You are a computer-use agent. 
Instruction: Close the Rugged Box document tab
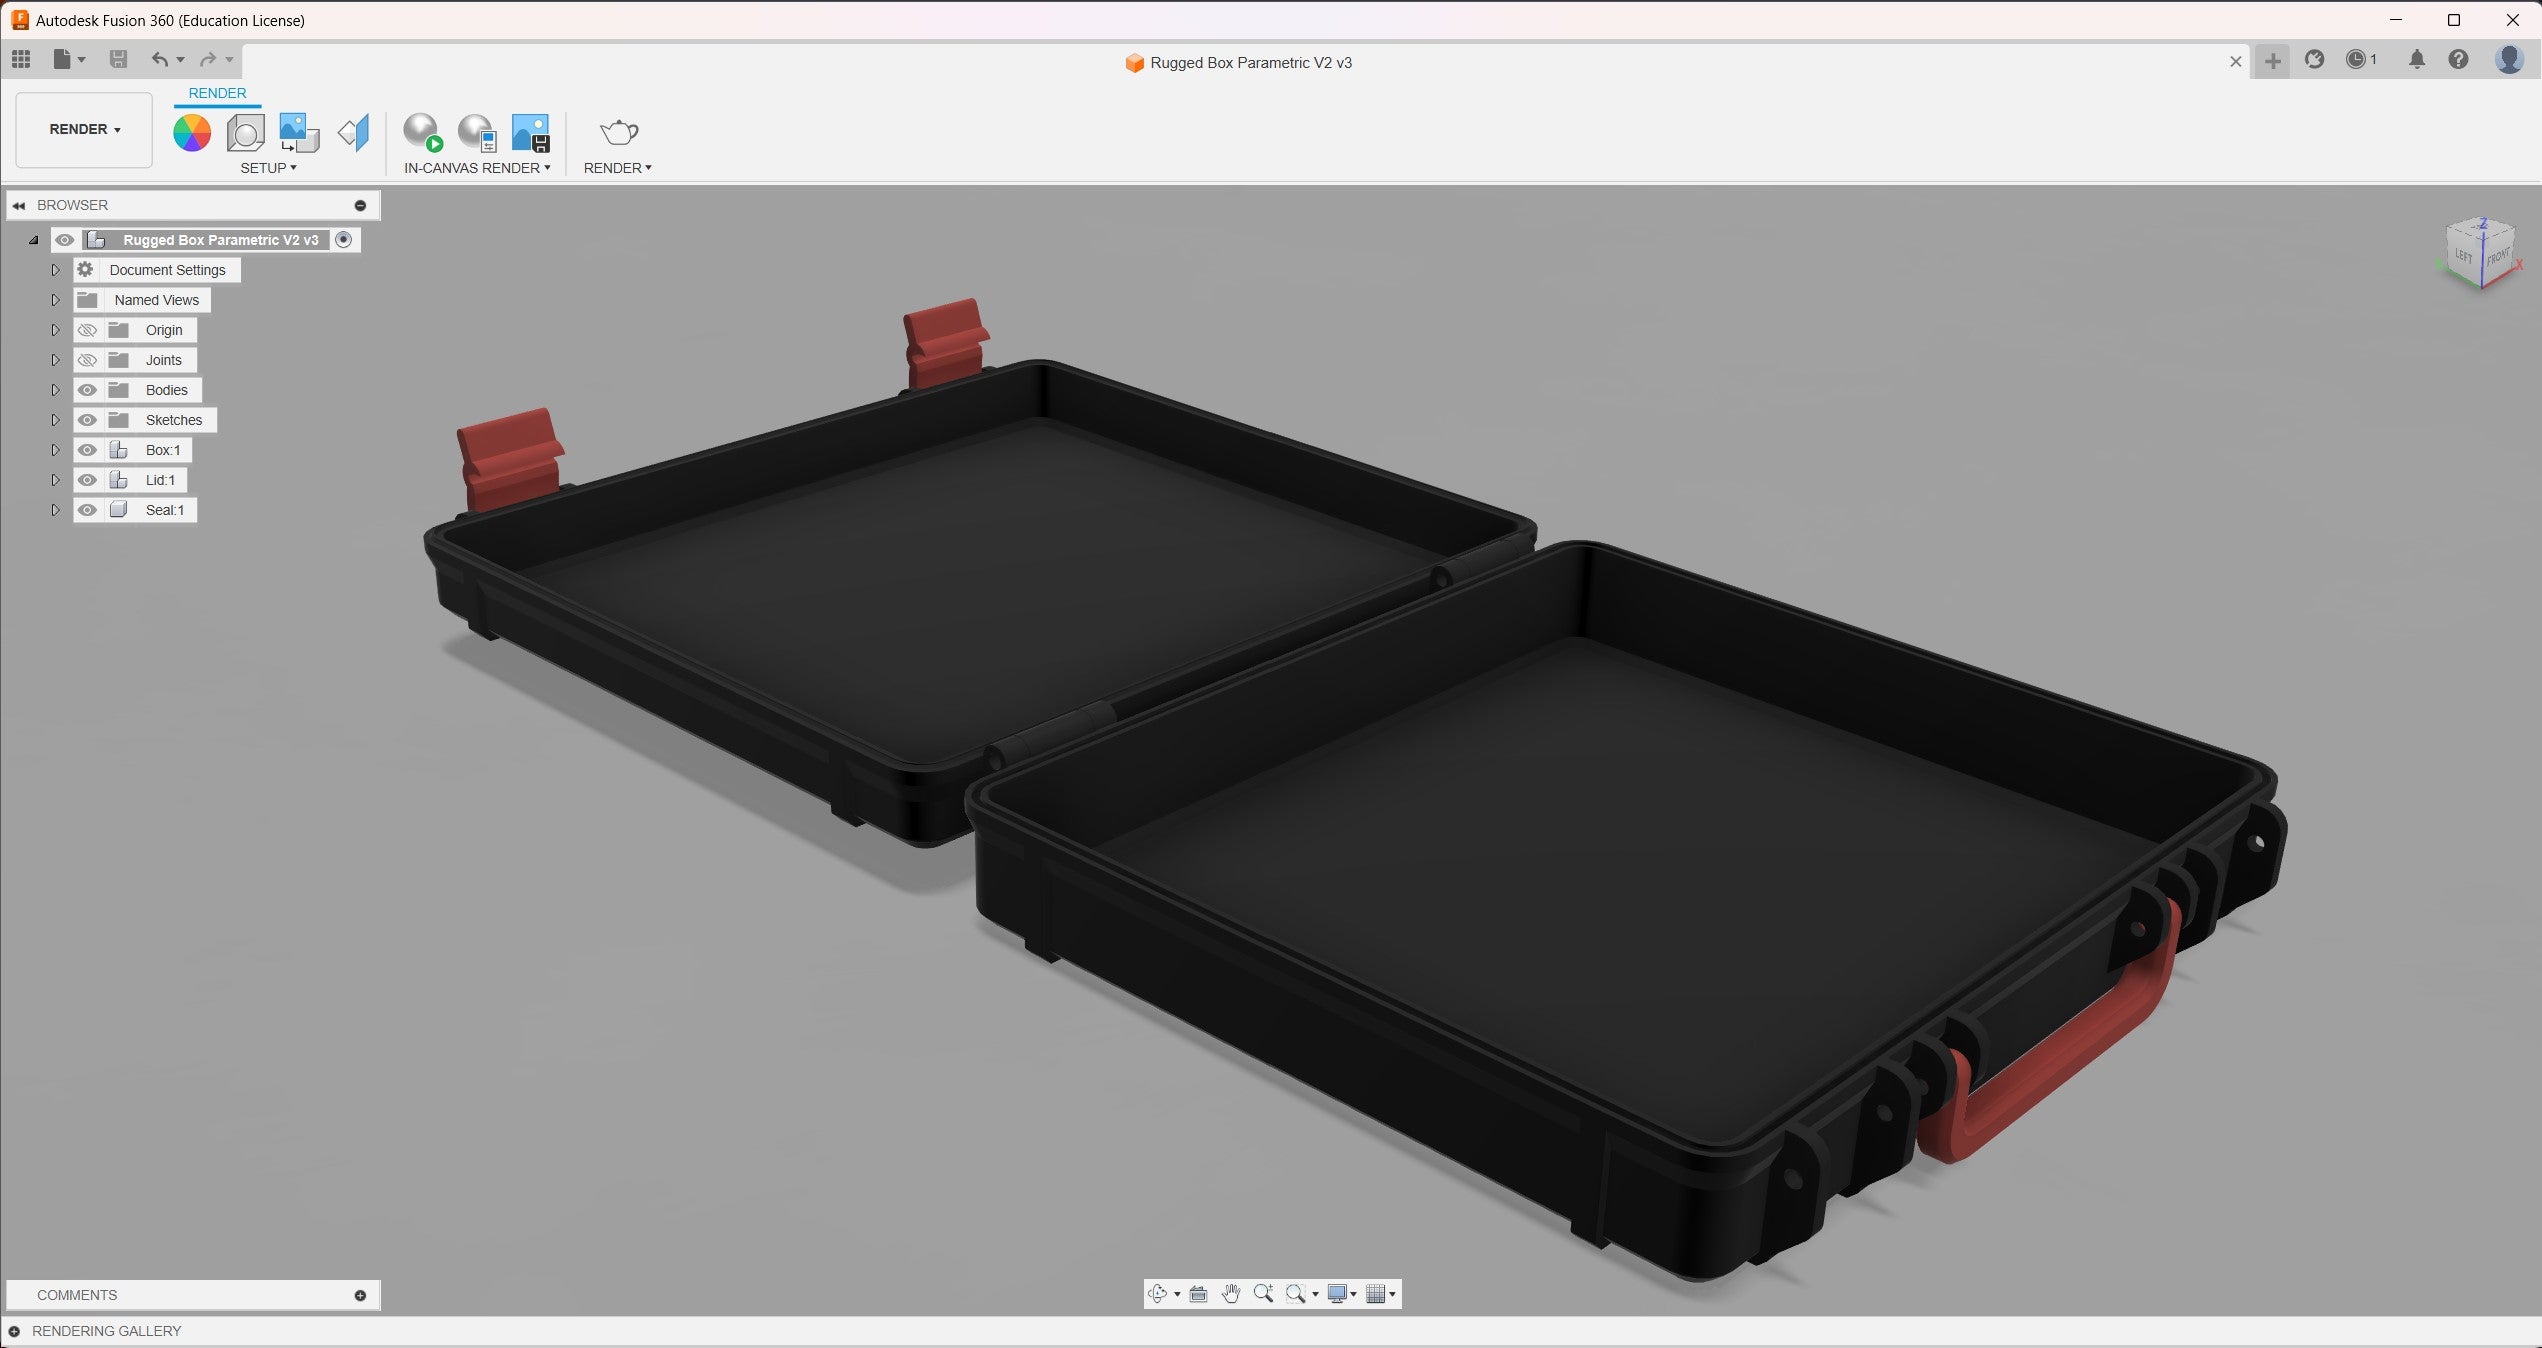coord(2236,62)
